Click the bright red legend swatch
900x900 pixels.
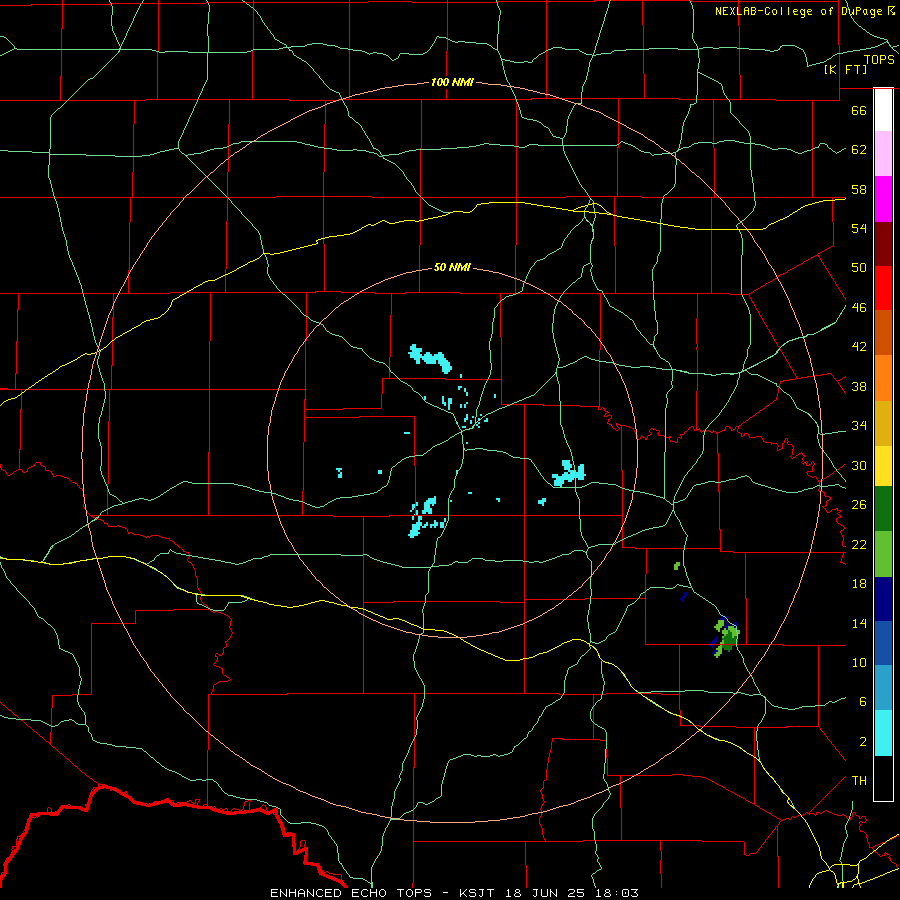883,288
